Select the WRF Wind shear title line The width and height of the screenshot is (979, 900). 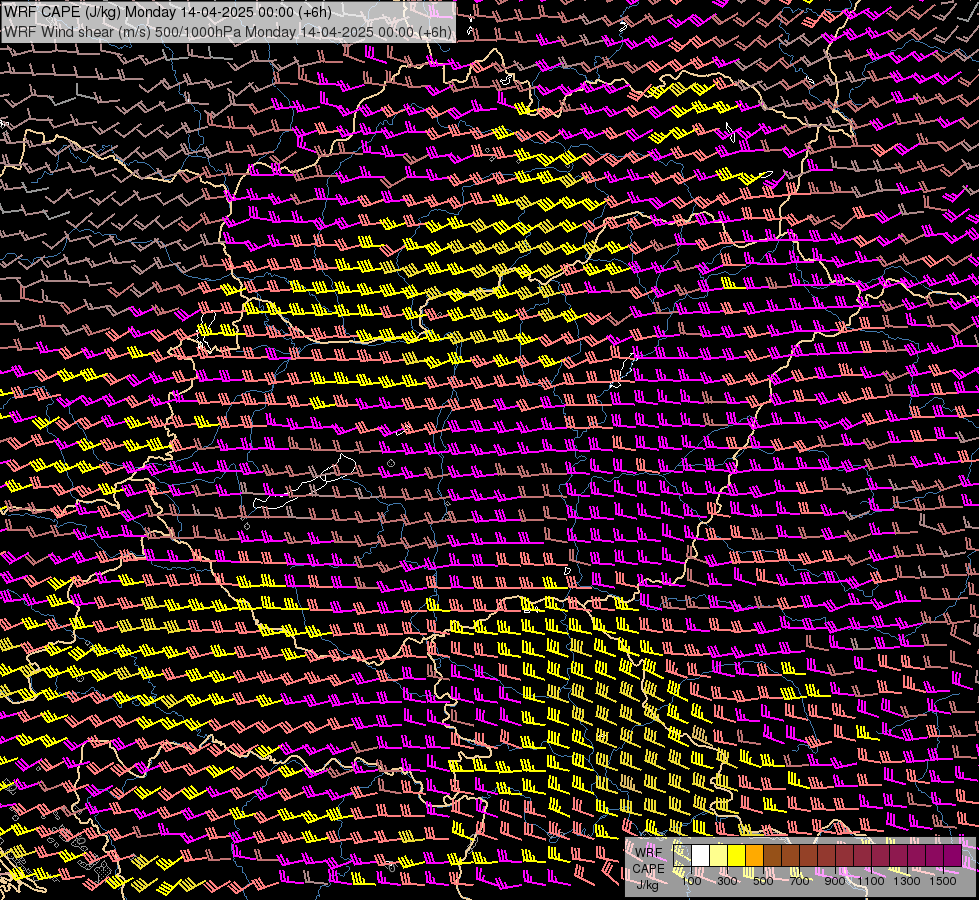227,32
